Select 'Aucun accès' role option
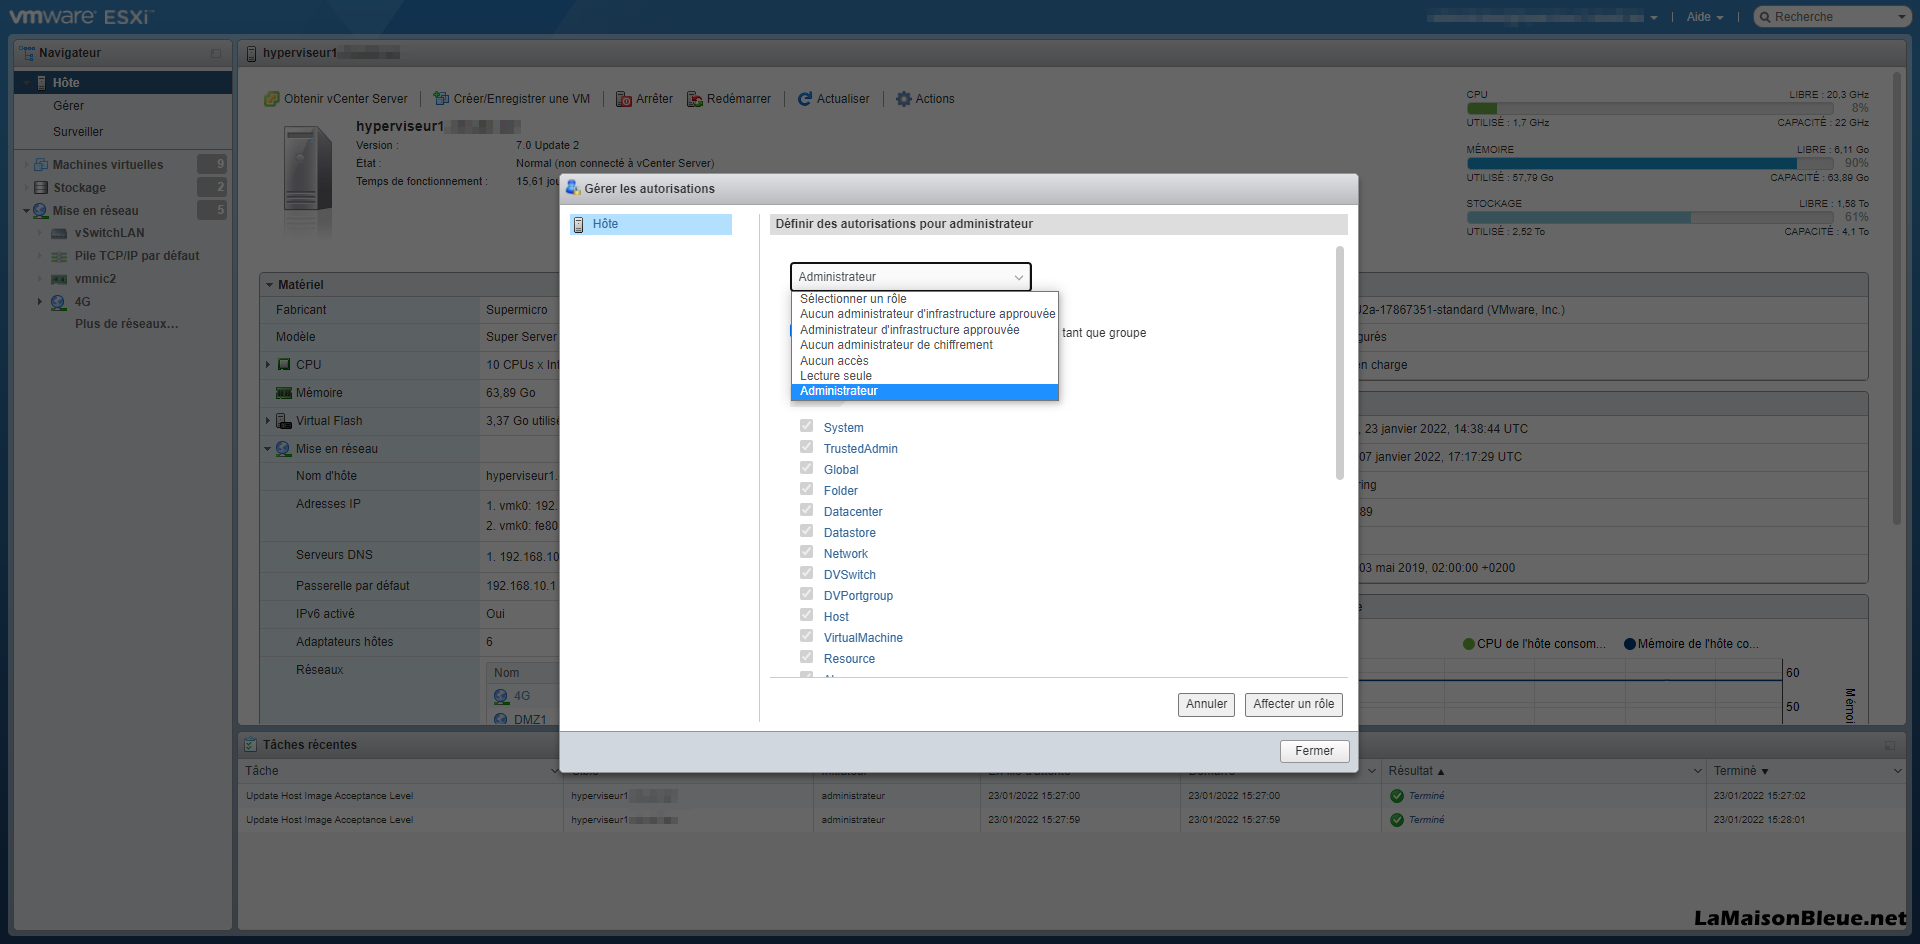Screen dimensions: 1920x944 pos(924,361)
